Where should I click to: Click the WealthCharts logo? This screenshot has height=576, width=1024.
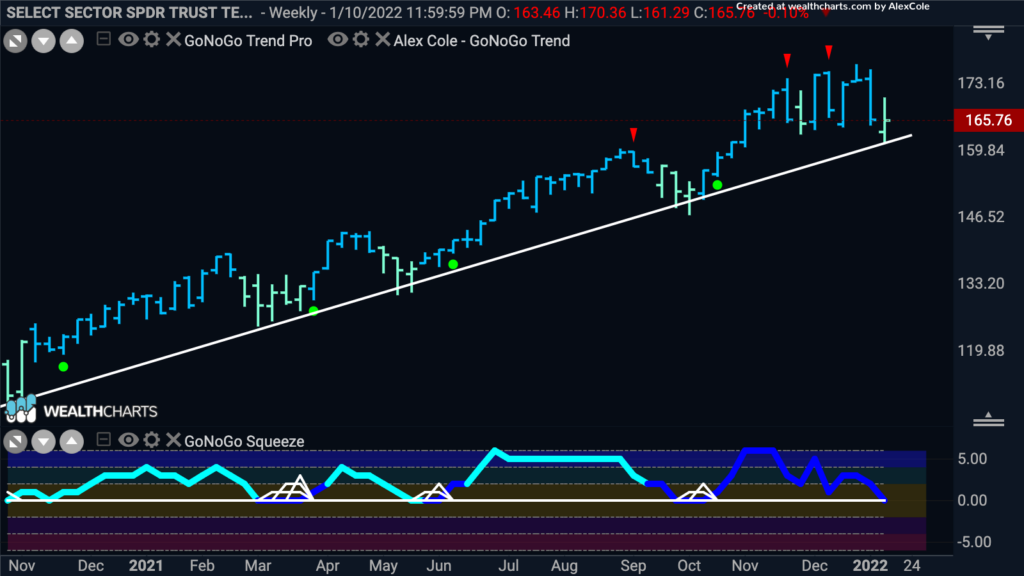[x=81, y=410]
